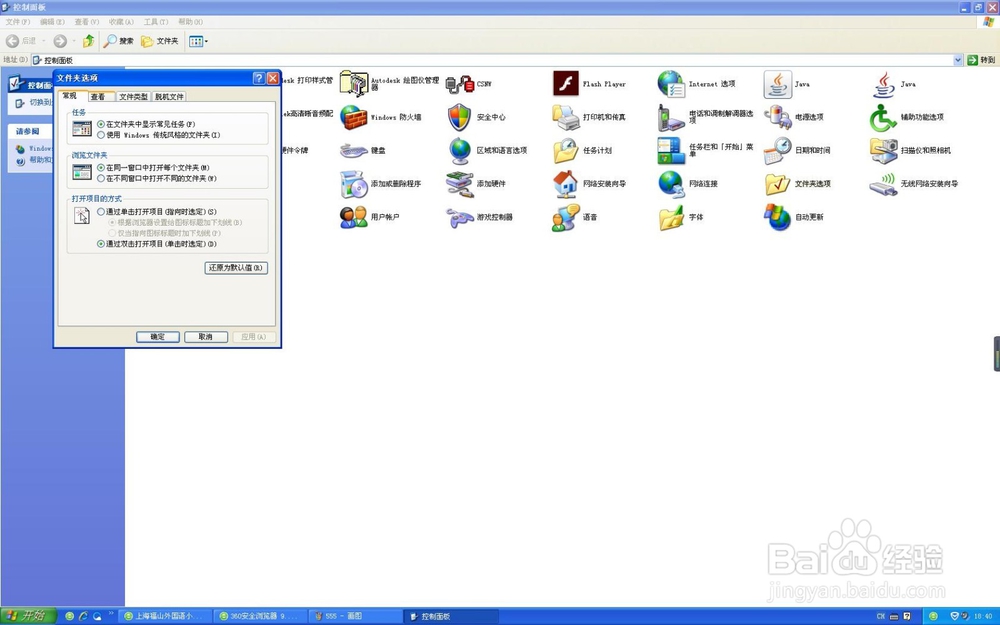The image size is (1000, 625).
Task: Open 扫描仪和照相机 icon
Action: [883, 151]
